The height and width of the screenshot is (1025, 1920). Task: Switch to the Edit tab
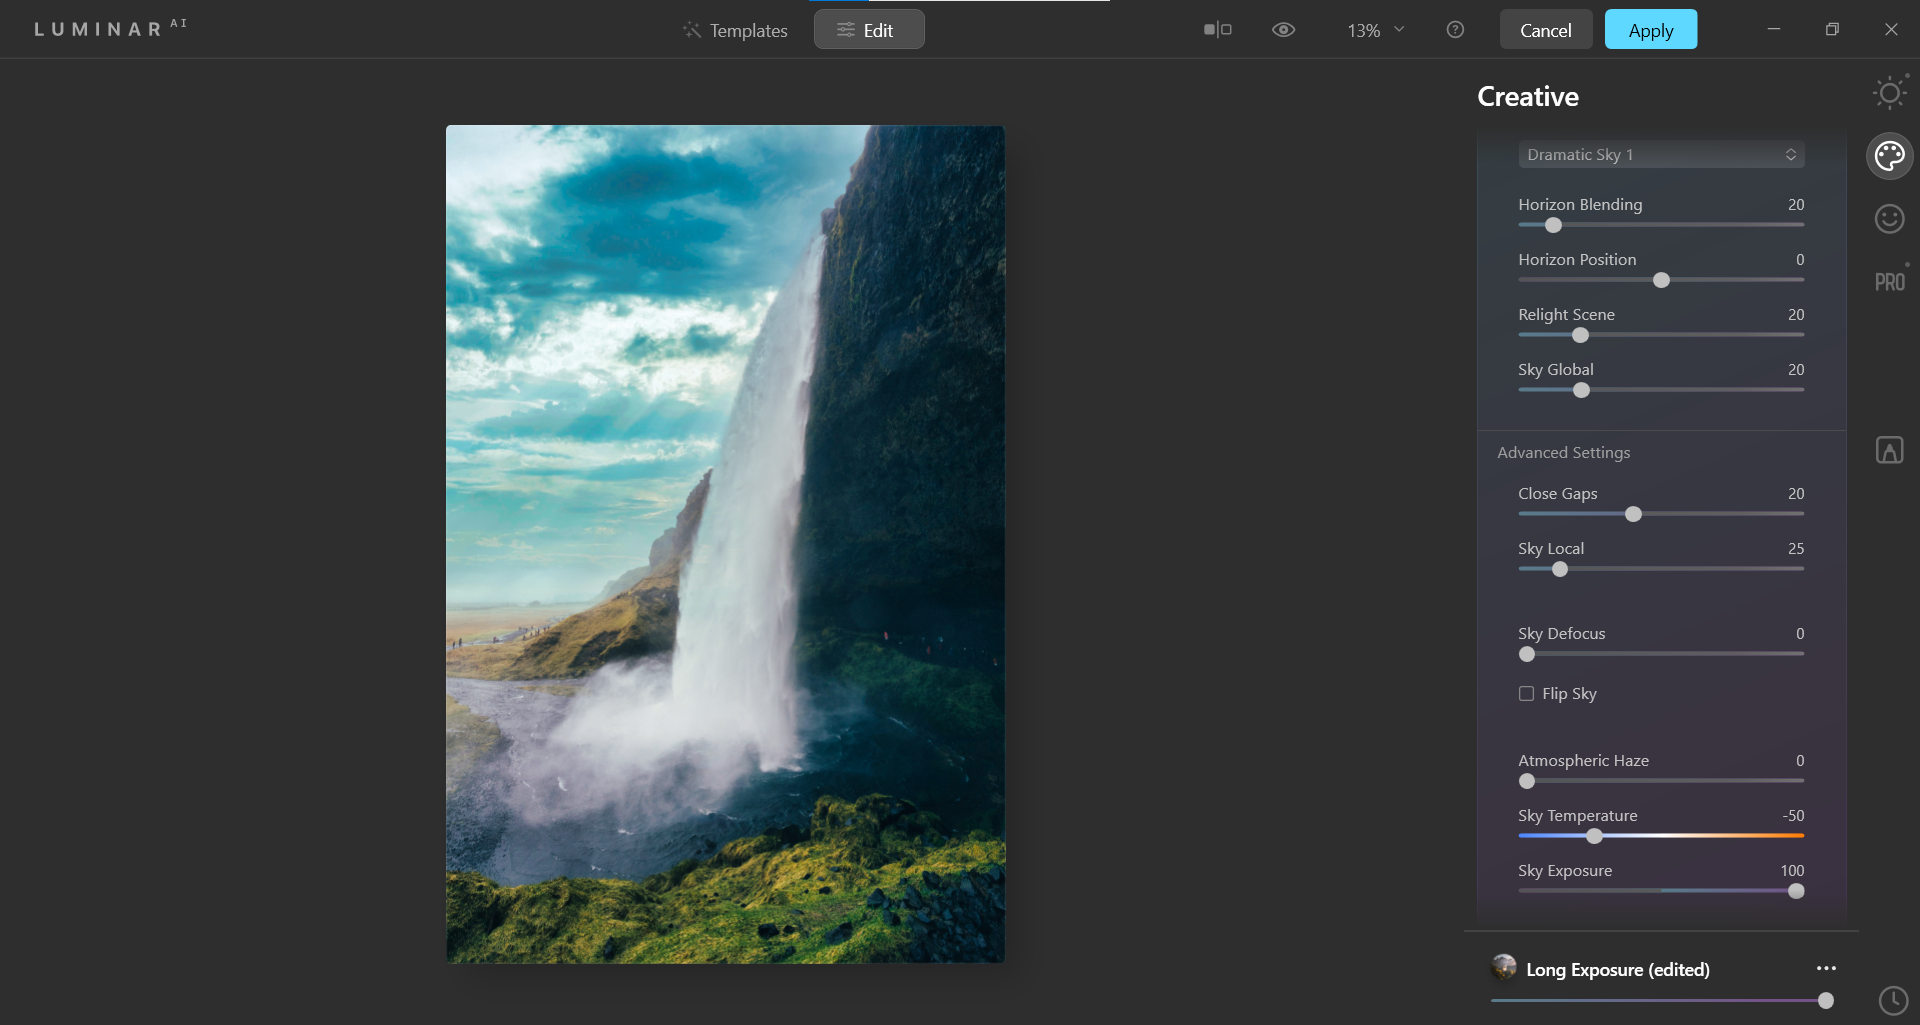868,30
